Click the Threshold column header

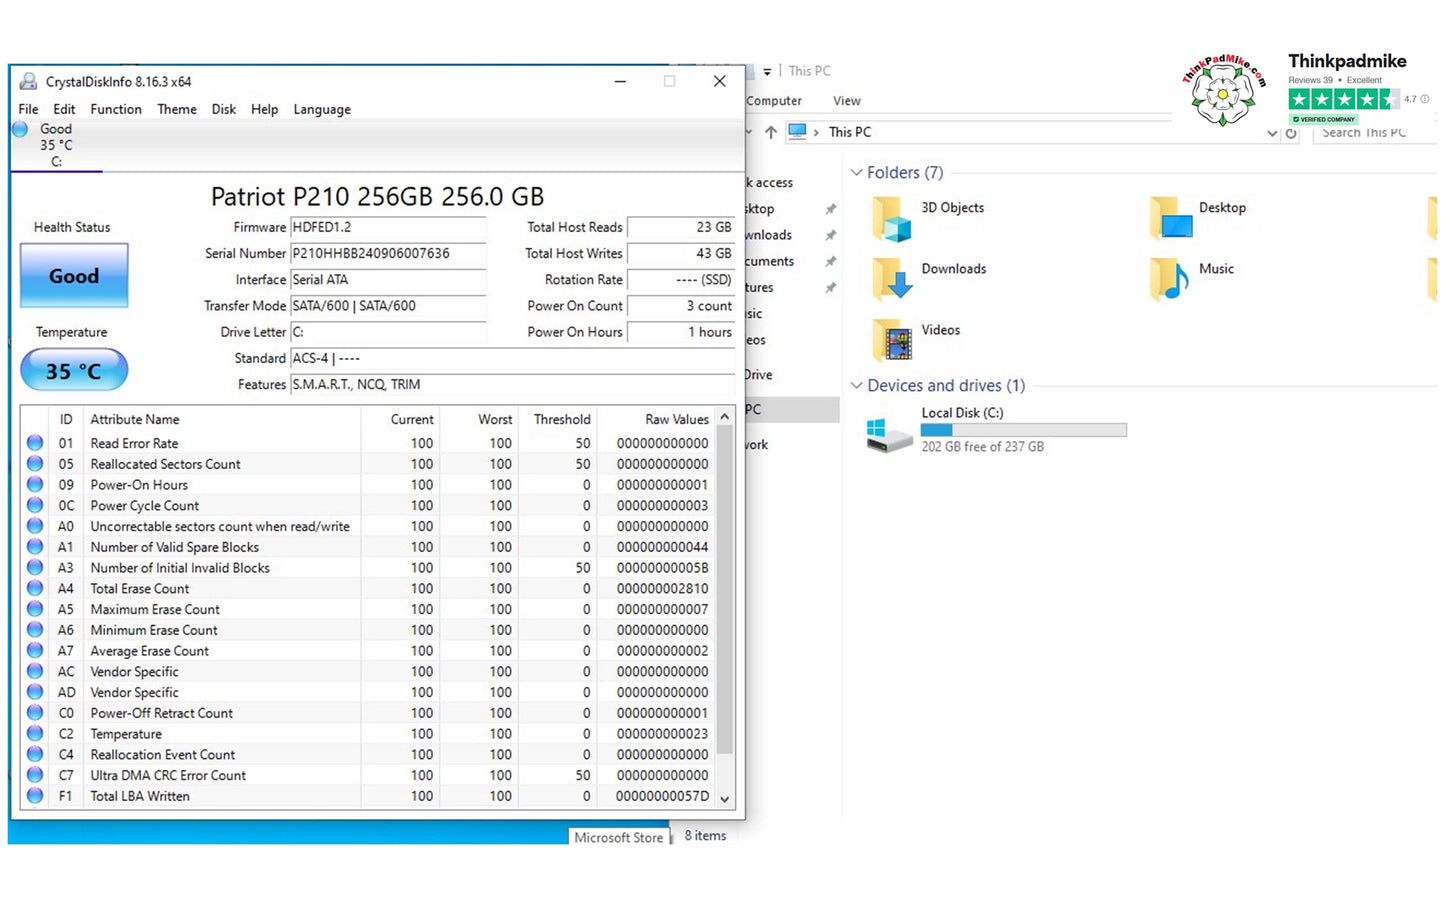(x=562, y=419)
